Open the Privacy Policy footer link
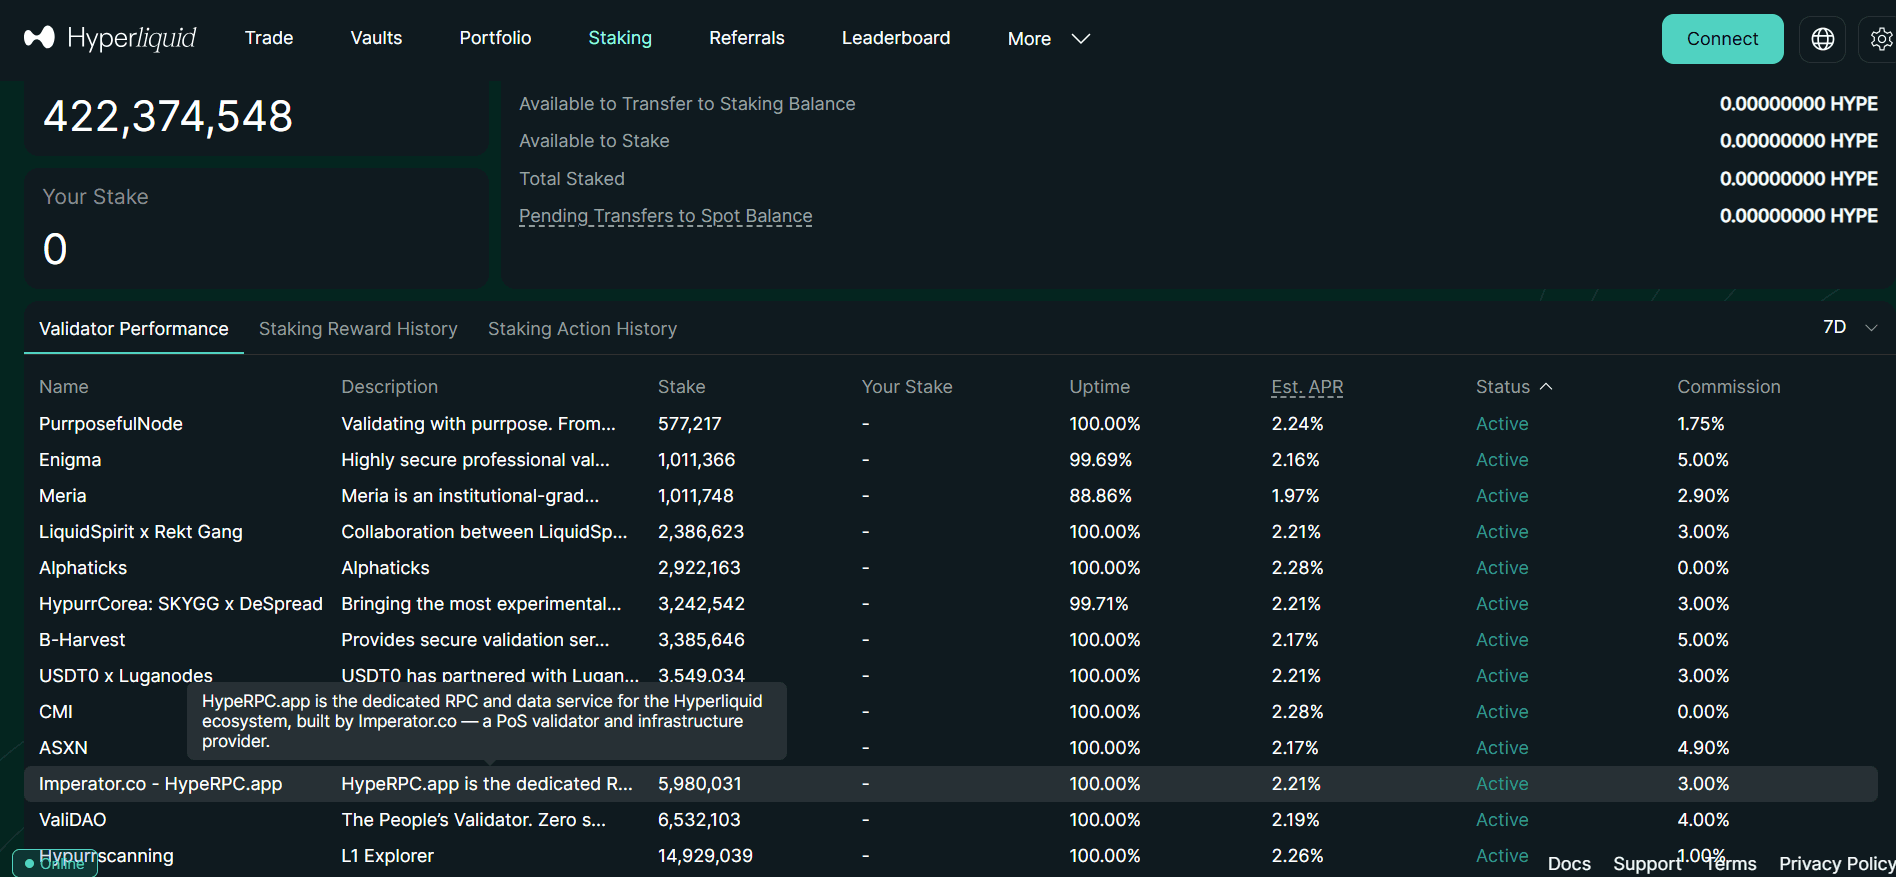The height and width of the screenshot is (877, 1896). [x=1837, y=864]
